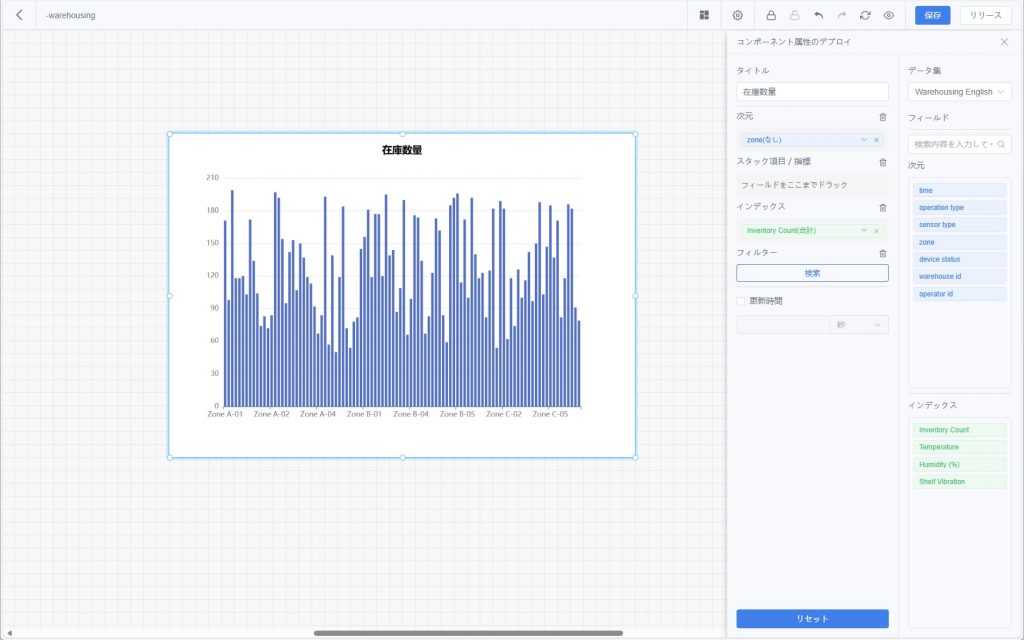Open page settings gear icon
This screenshot has width=1024, height=640.
[738, 15]
